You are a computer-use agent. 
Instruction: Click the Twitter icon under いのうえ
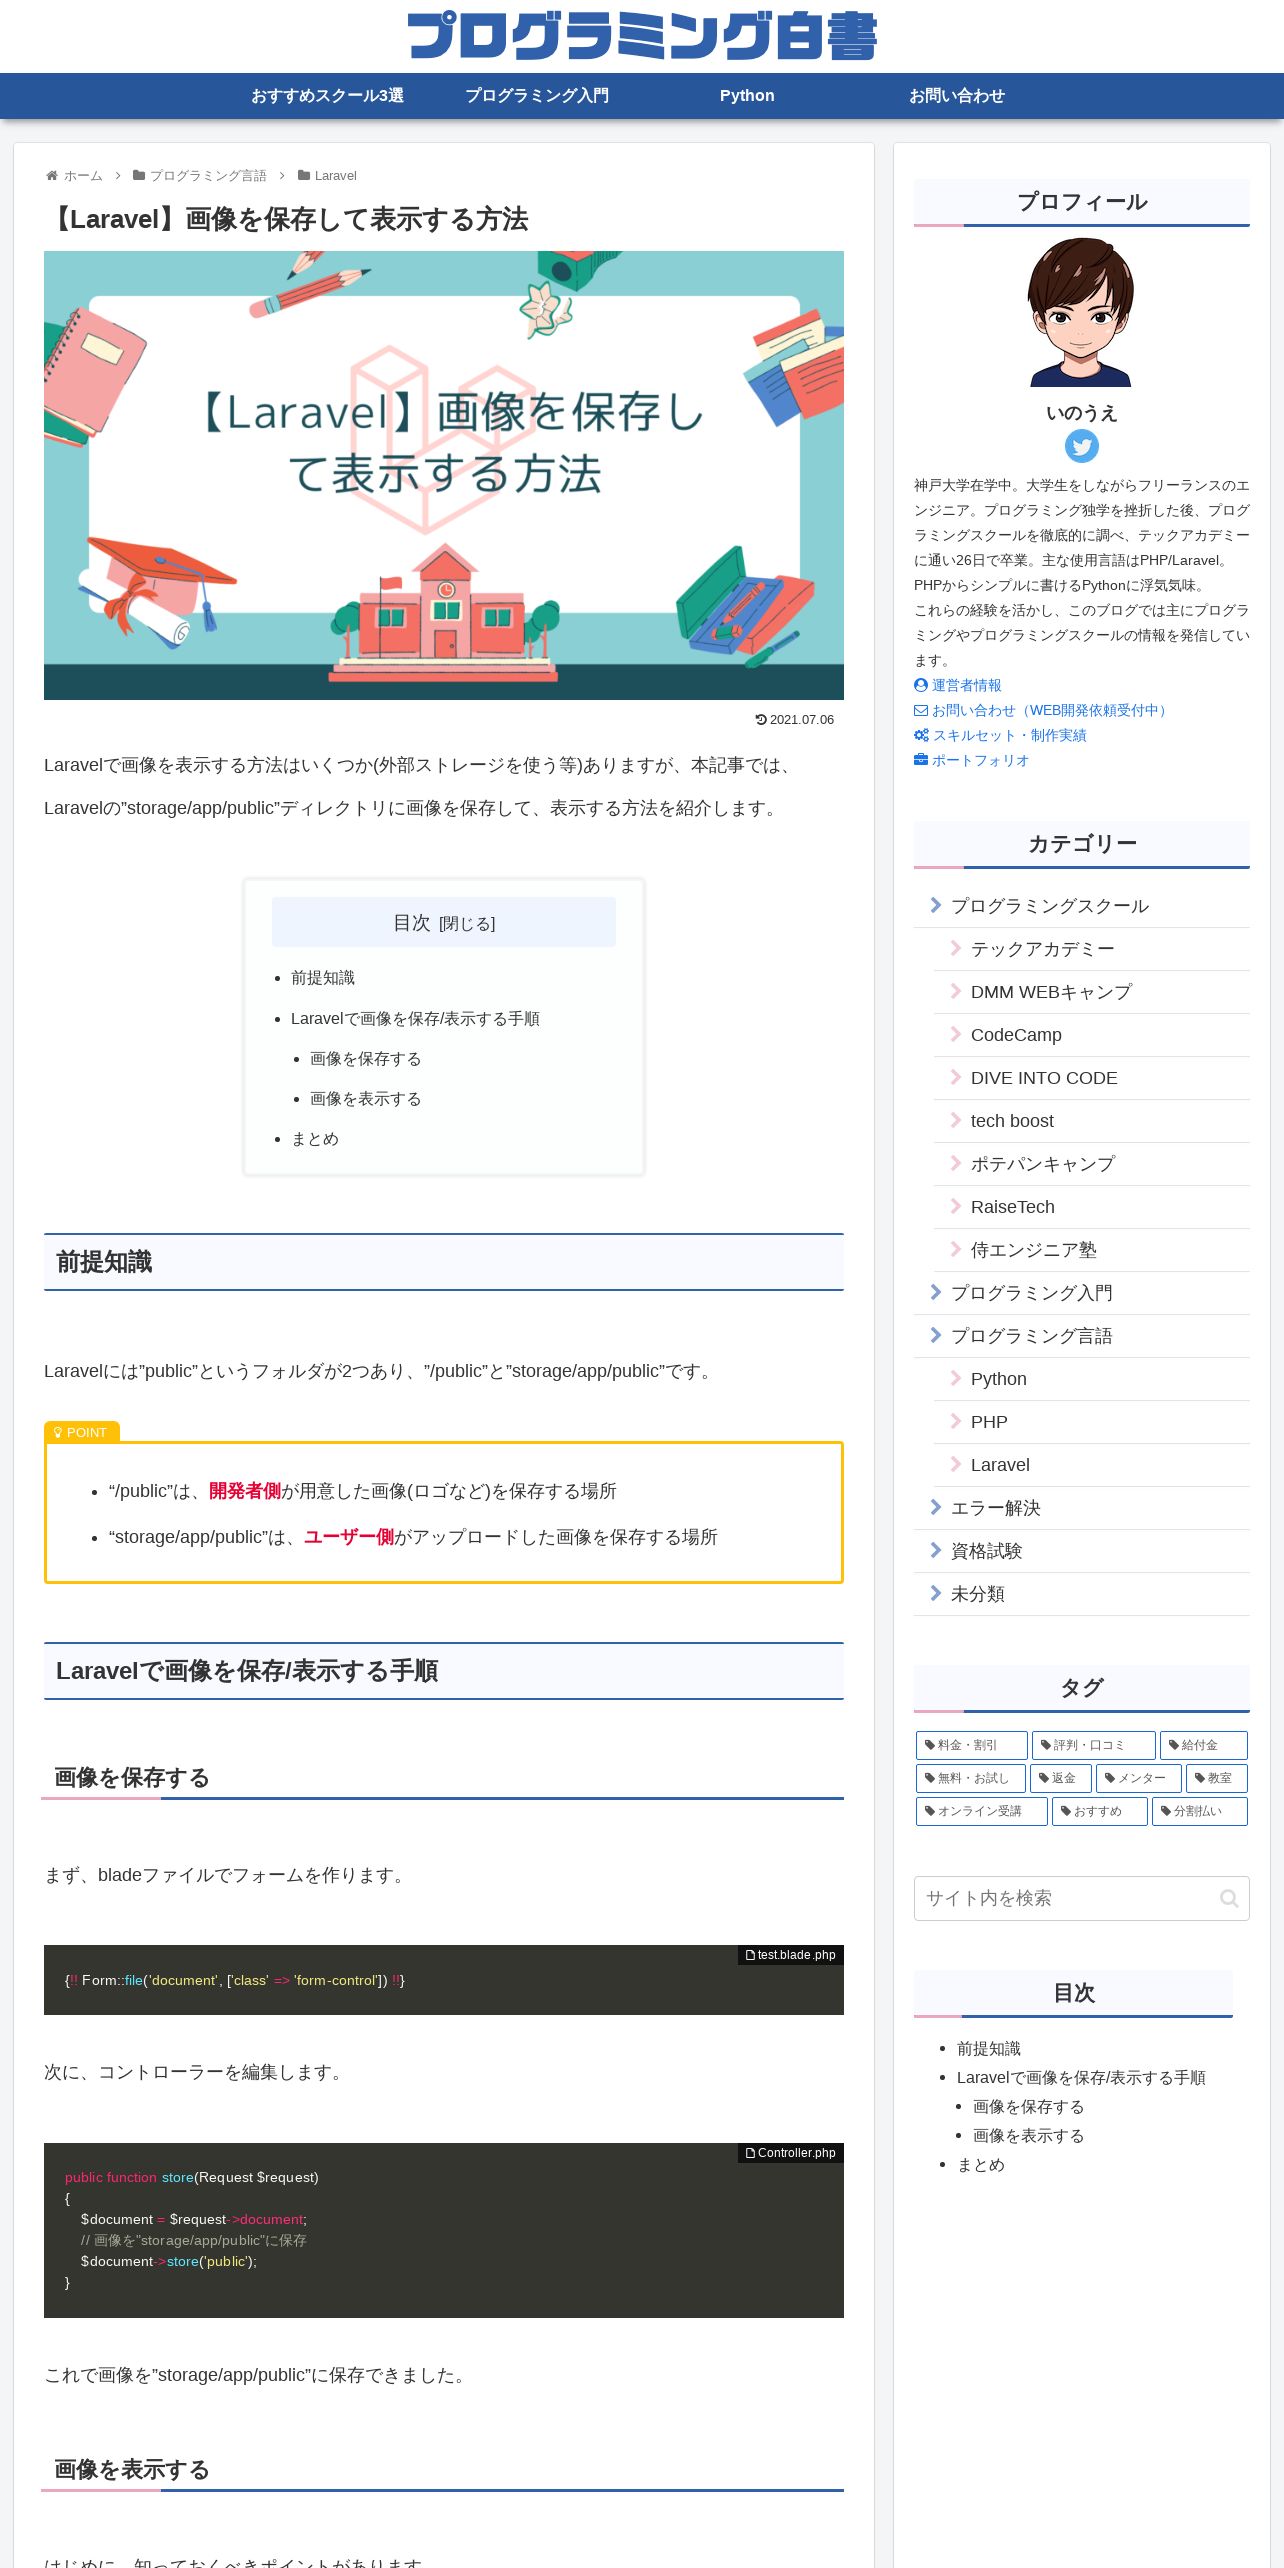click(x=1081, y=446)
